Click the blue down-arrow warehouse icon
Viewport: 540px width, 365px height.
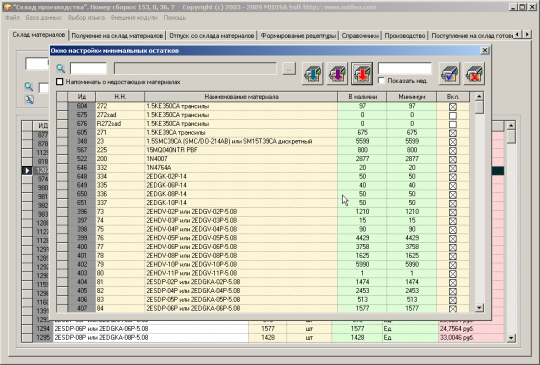pos(312,73)
